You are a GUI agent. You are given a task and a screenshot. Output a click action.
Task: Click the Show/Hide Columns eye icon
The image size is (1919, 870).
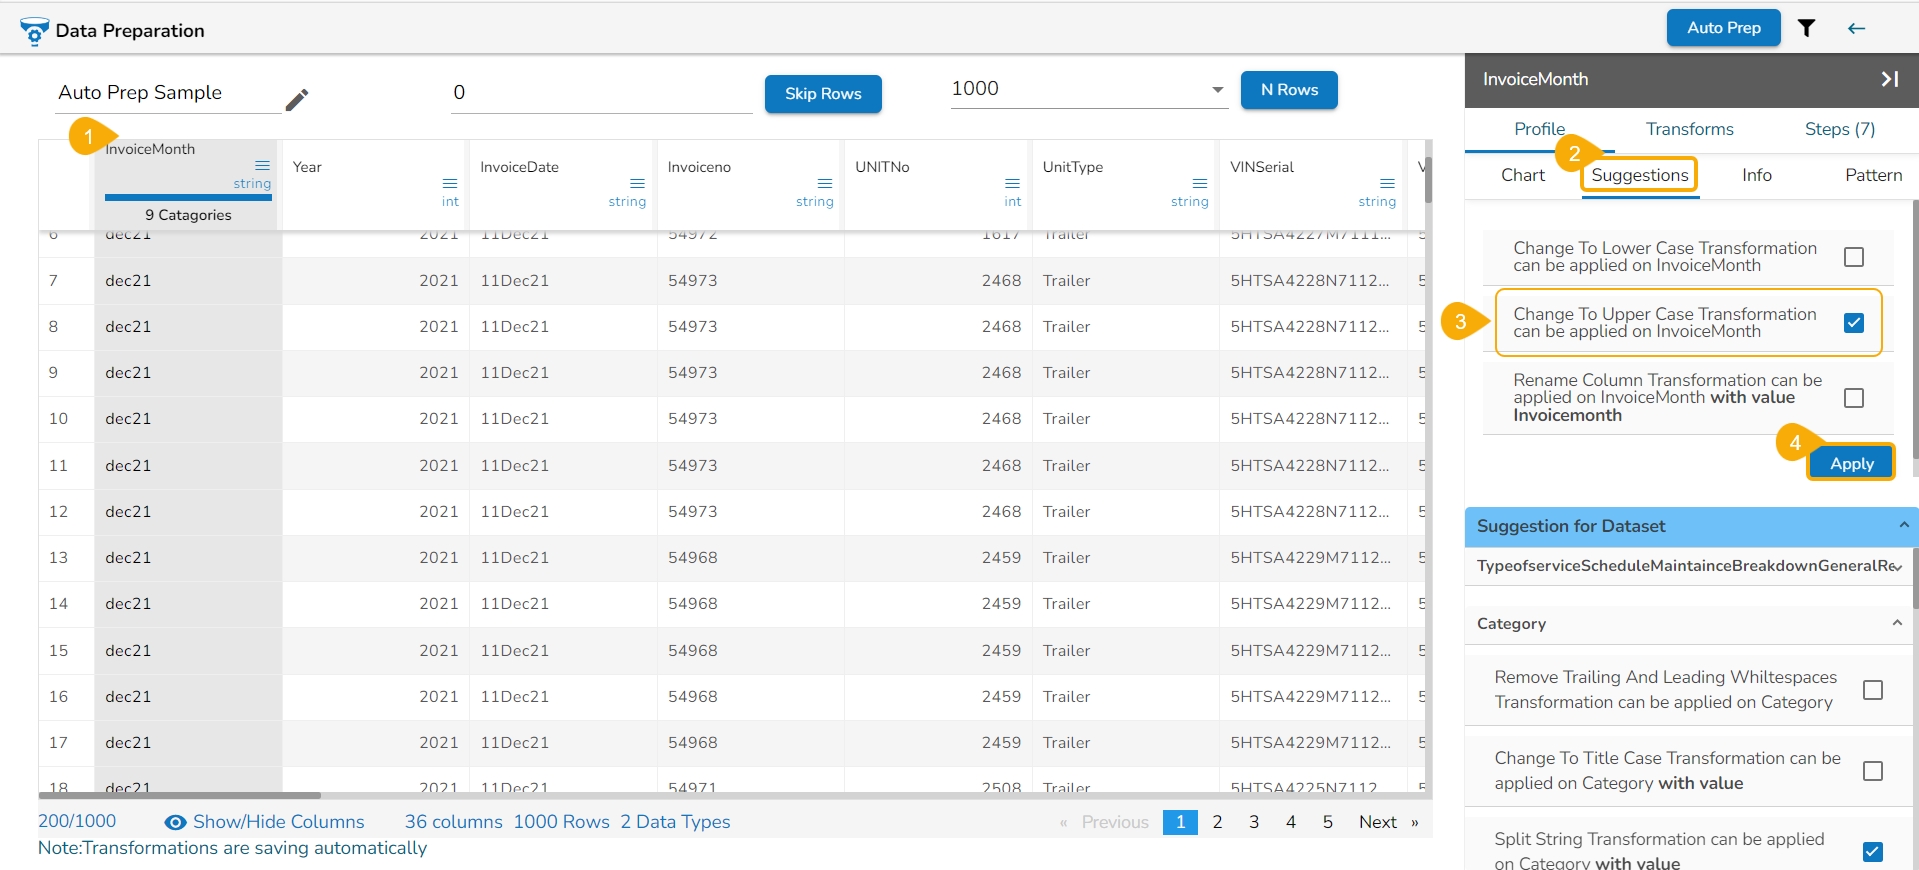(175, 822)
